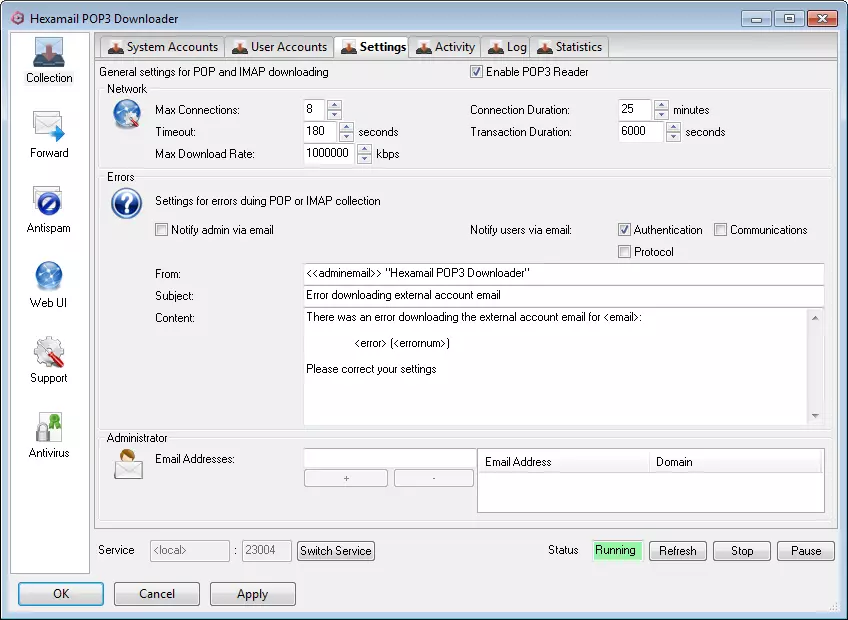Click the Apply button

point(252,594)
